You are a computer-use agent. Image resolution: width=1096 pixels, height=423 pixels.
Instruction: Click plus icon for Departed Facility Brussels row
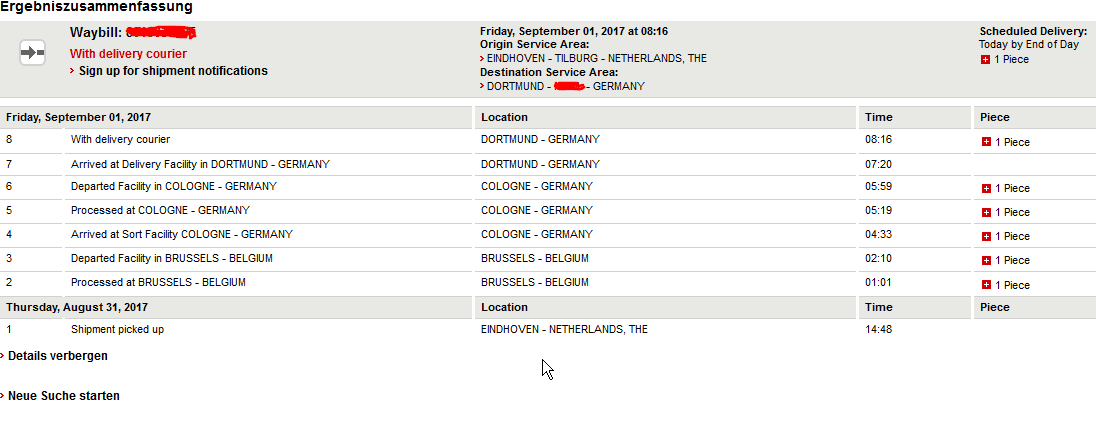coord(986,260)
